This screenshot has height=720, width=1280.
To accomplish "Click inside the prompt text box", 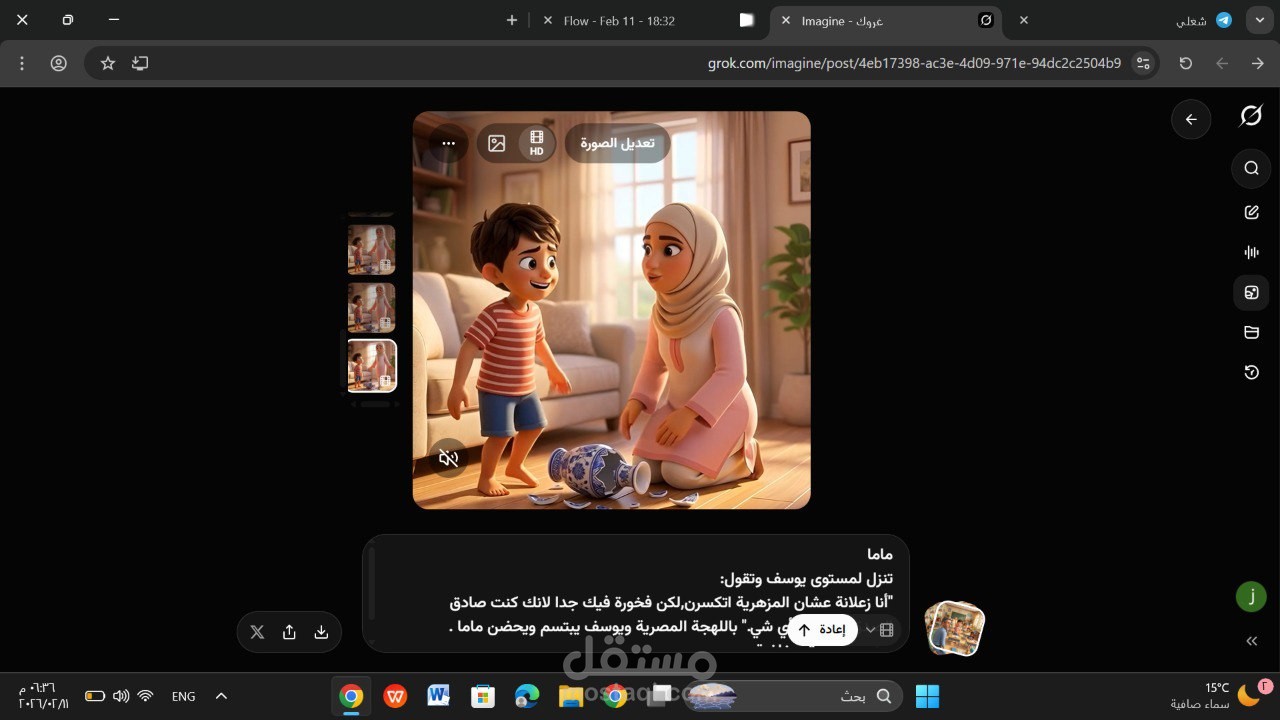I will [635, 592].
